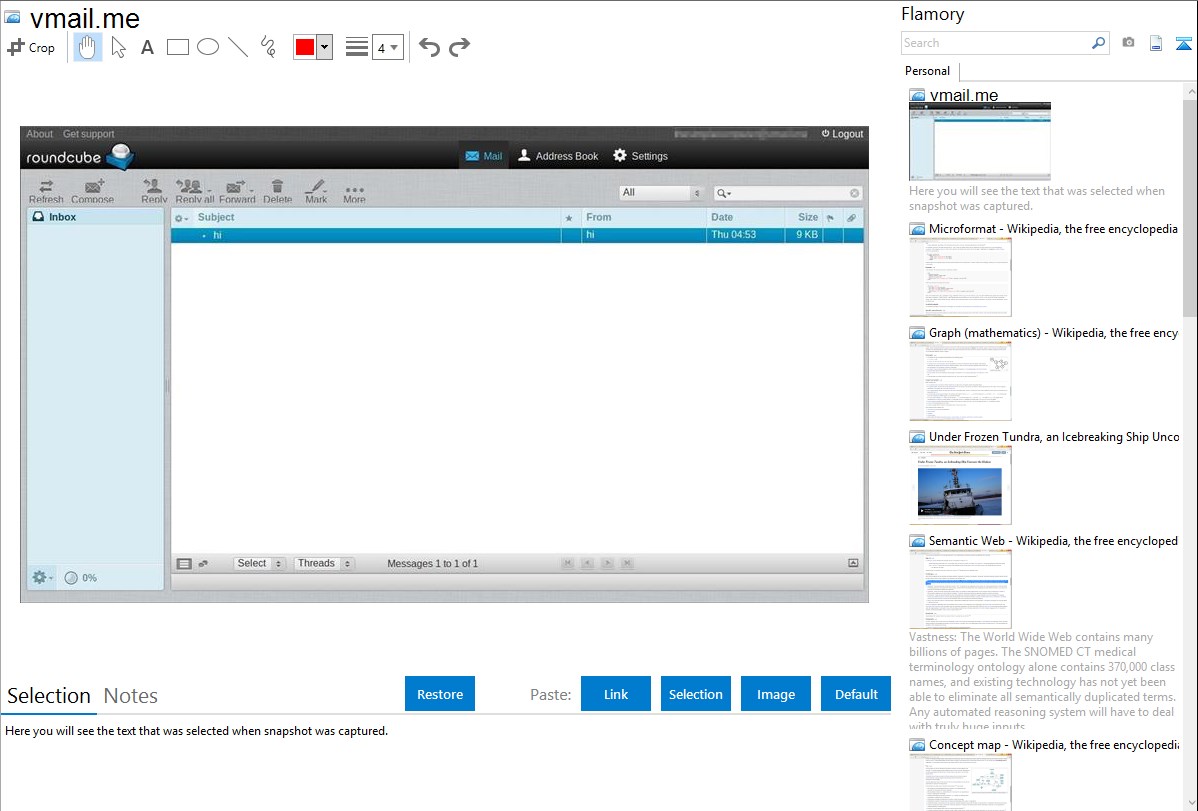Open the folder actions gear in roundcube
This screenshot has height=811, width=1198.
pyautogui.click(x=41, y=578)
